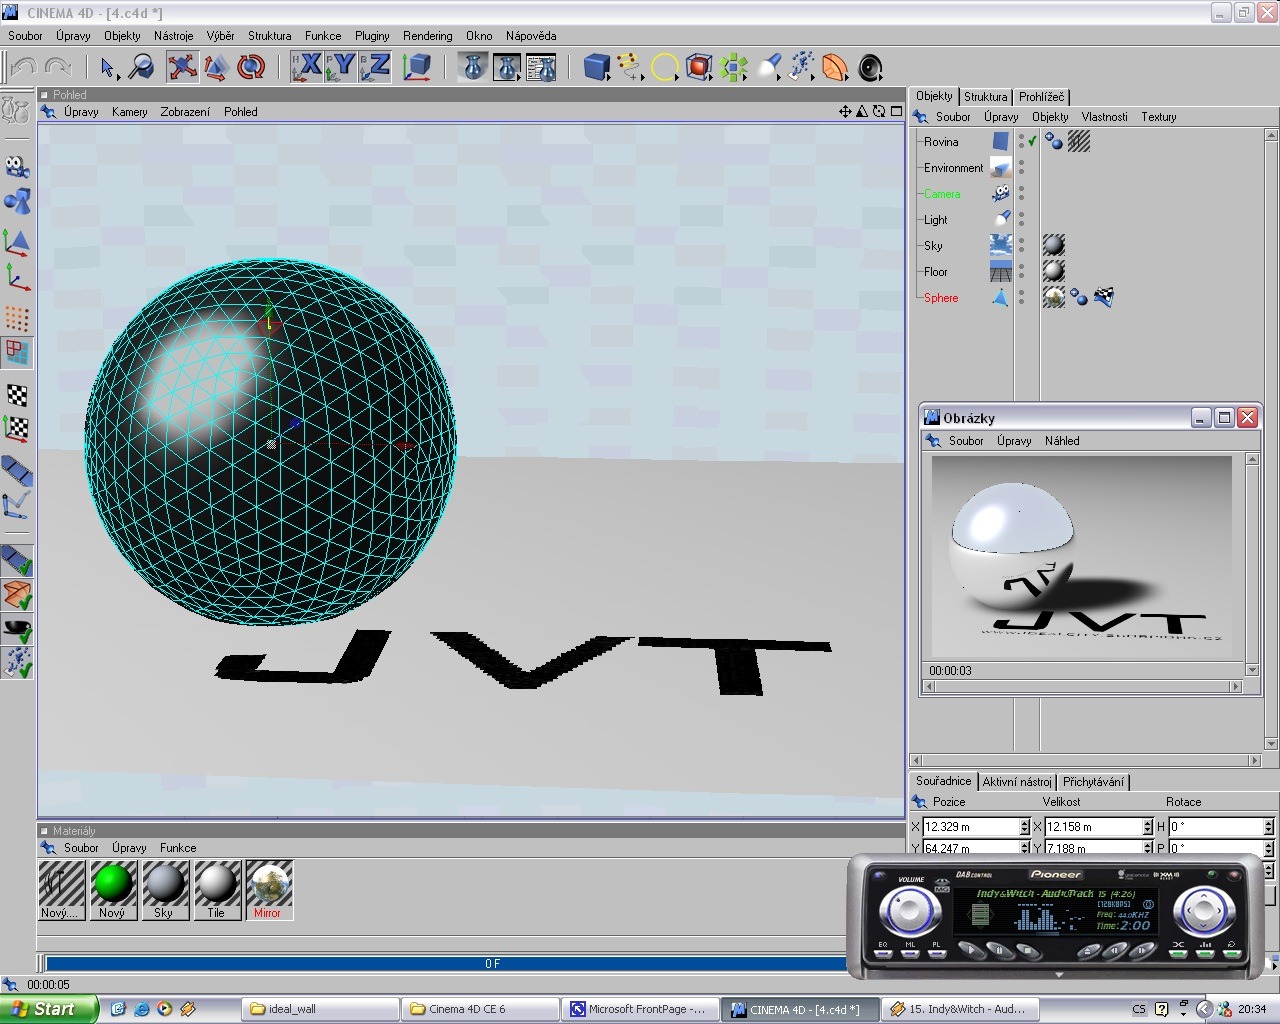The image size is (1280, 1024).
Task: Select the green Nový material swatch
Action: [x=112, y=884]
